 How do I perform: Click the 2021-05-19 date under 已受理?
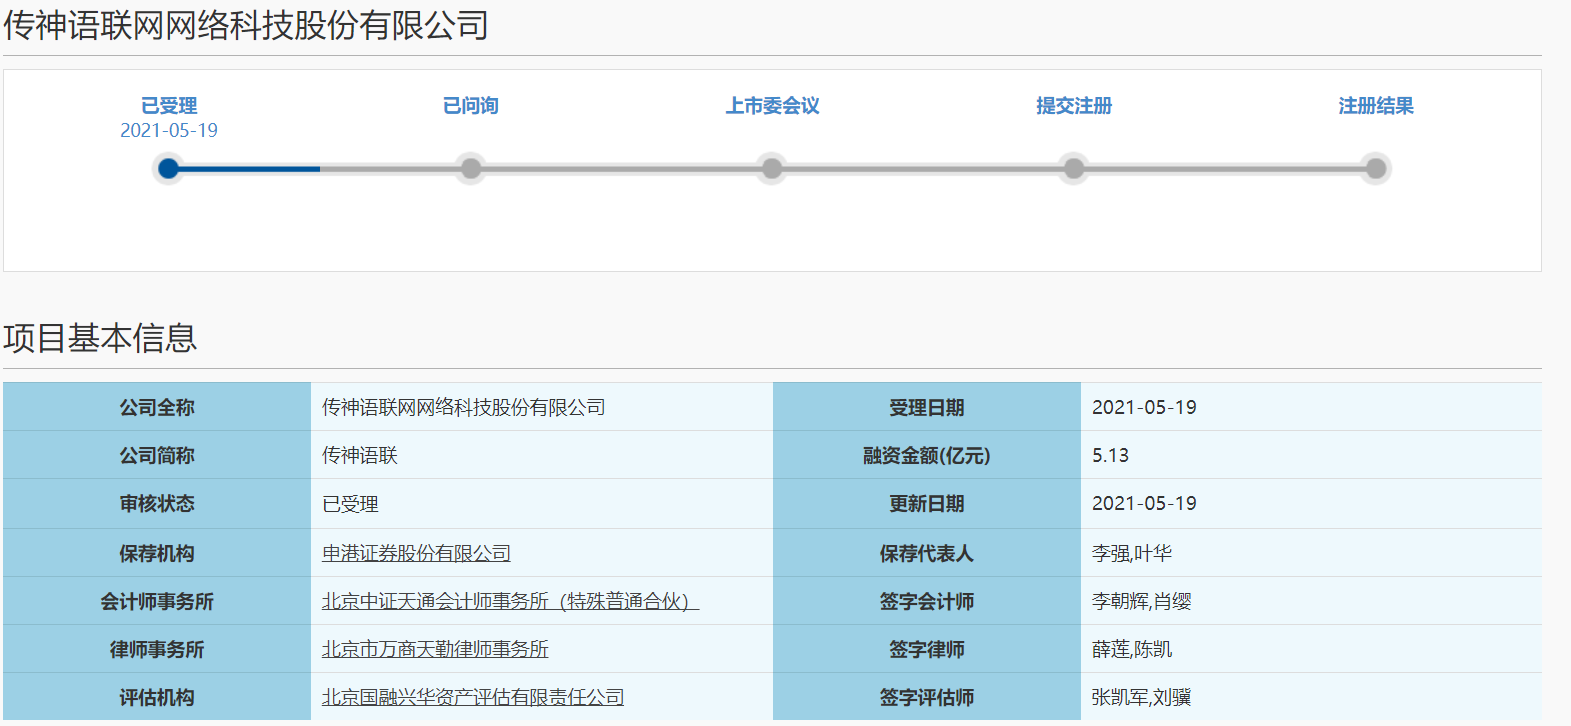169,131
